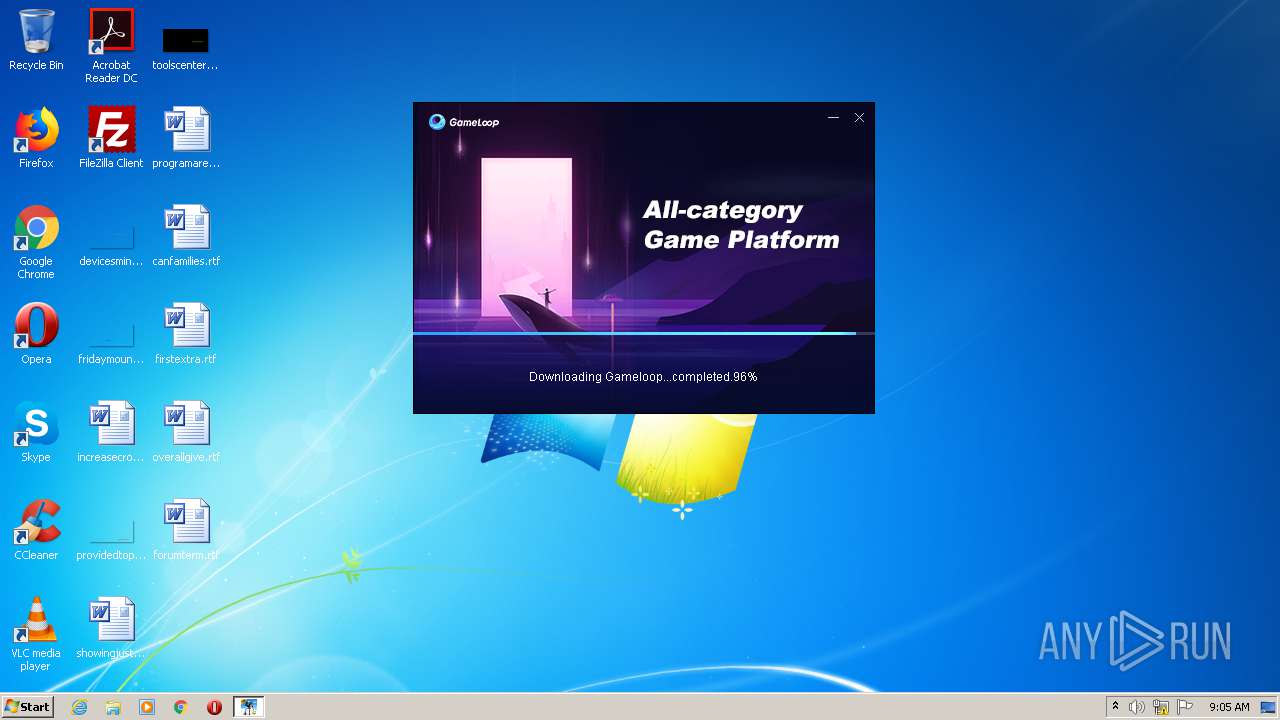Click the Gameloop logo in installer
The height and width of the screenshot is (720, 1280).
(x=464, y=122)
